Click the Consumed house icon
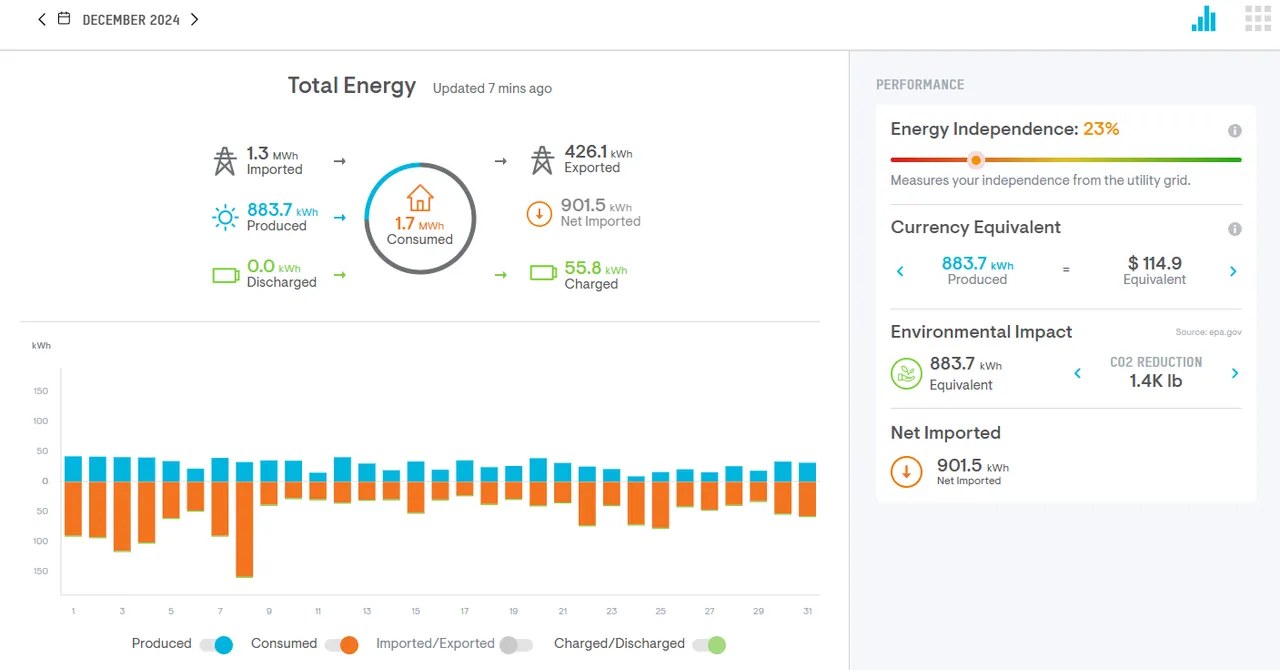Viewport: 1280px width, 670px height. click(x=420, y=197)
